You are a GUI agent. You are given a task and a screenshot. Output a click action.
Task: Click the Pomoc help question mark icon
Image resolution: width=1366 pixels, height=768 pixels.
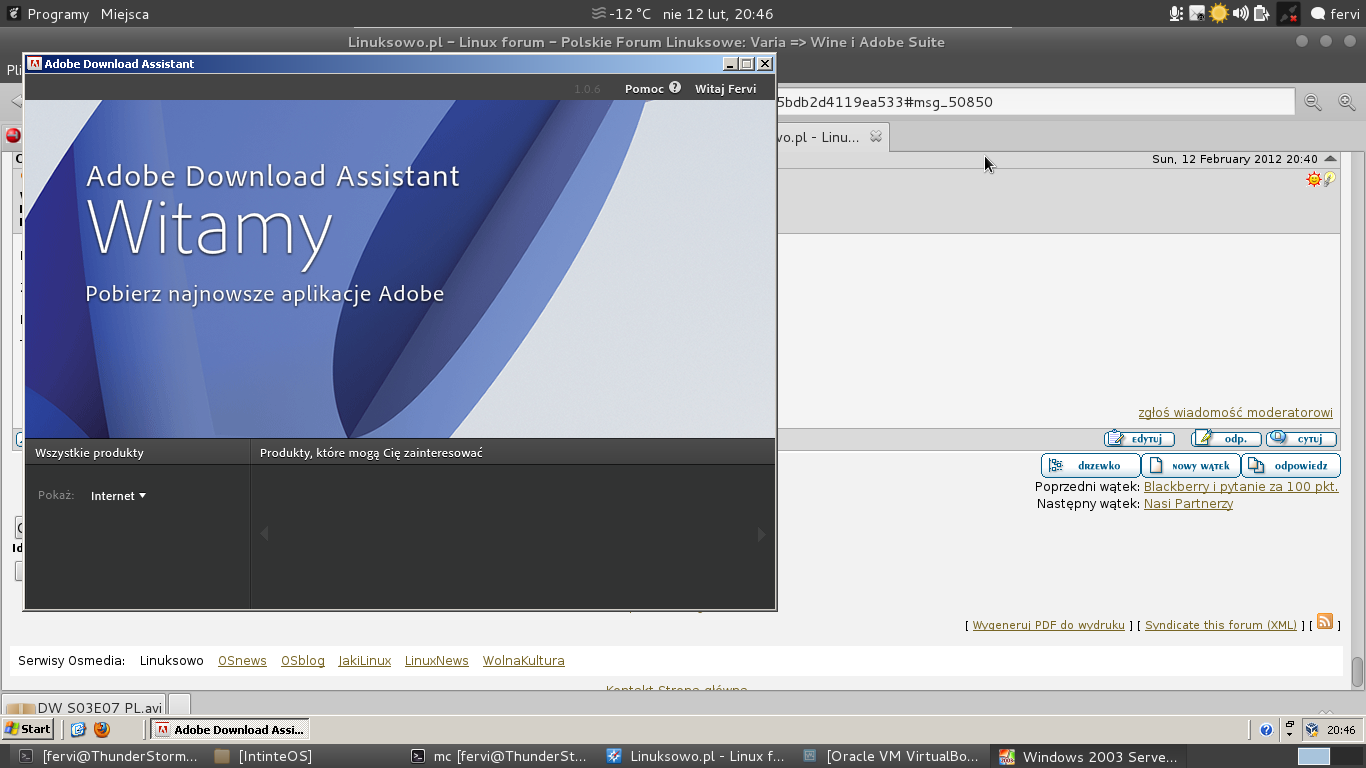click(675, 88)
